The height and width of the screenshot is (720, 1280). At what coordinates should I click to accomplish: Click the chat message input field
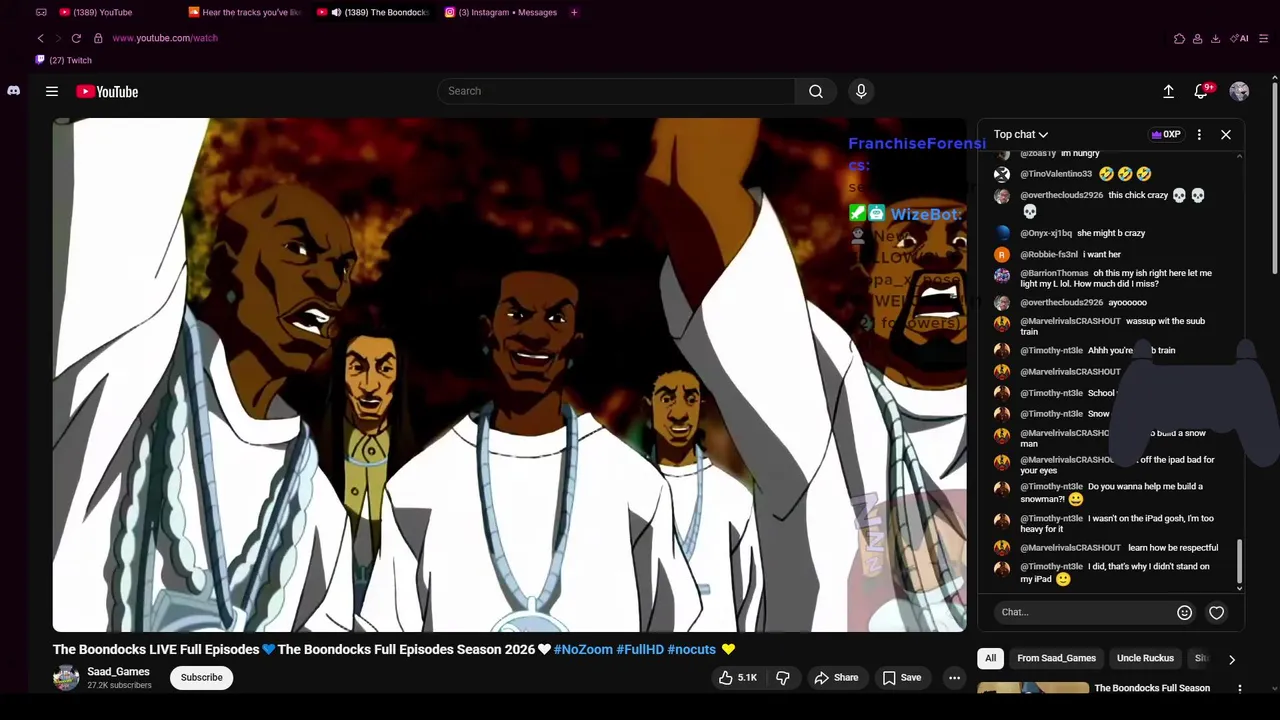click(x=1084, y=612)
